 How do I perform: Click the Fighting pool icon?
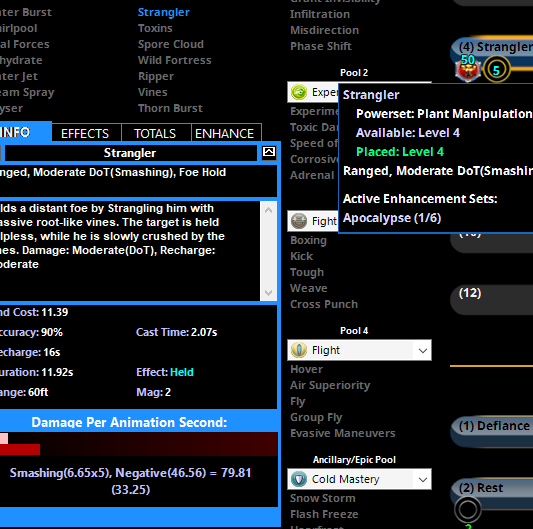299,221
